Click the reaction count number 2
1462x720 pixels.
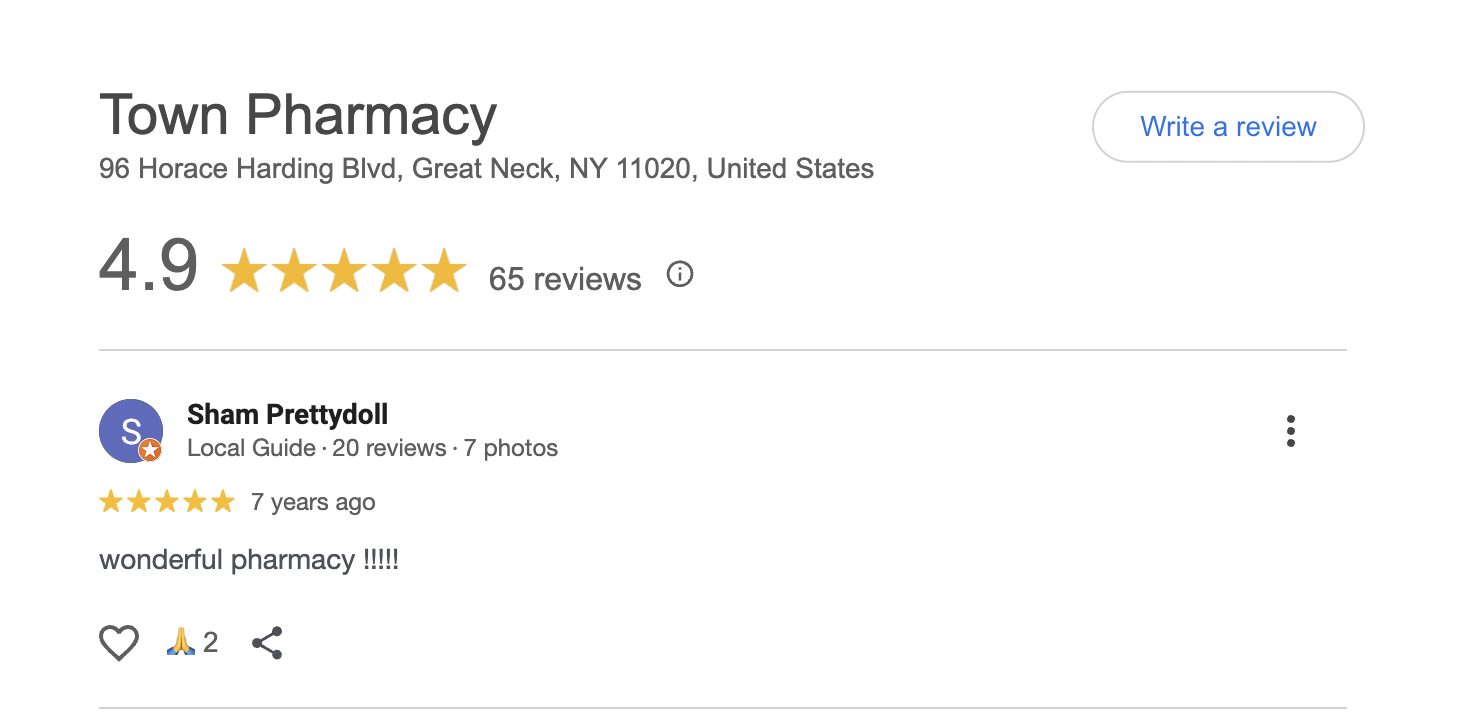210,642
